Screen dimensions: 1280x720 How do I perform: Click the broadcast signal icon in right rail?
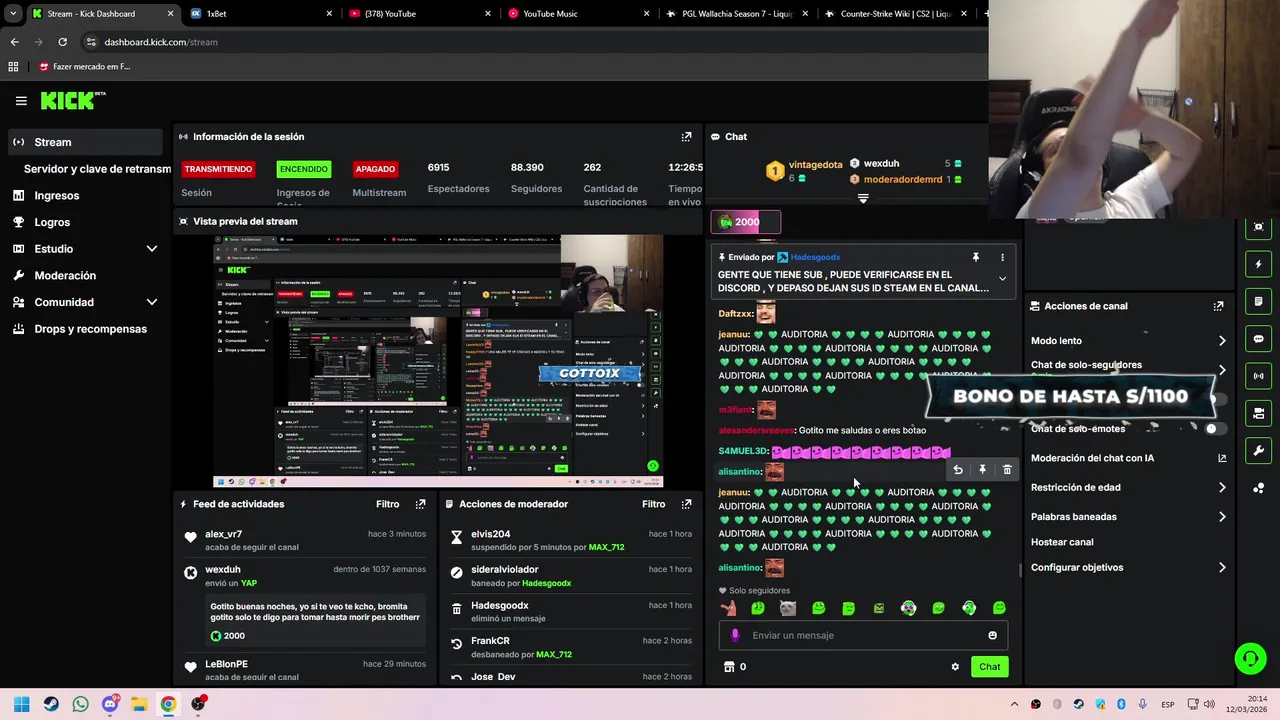click(1258, 376)
